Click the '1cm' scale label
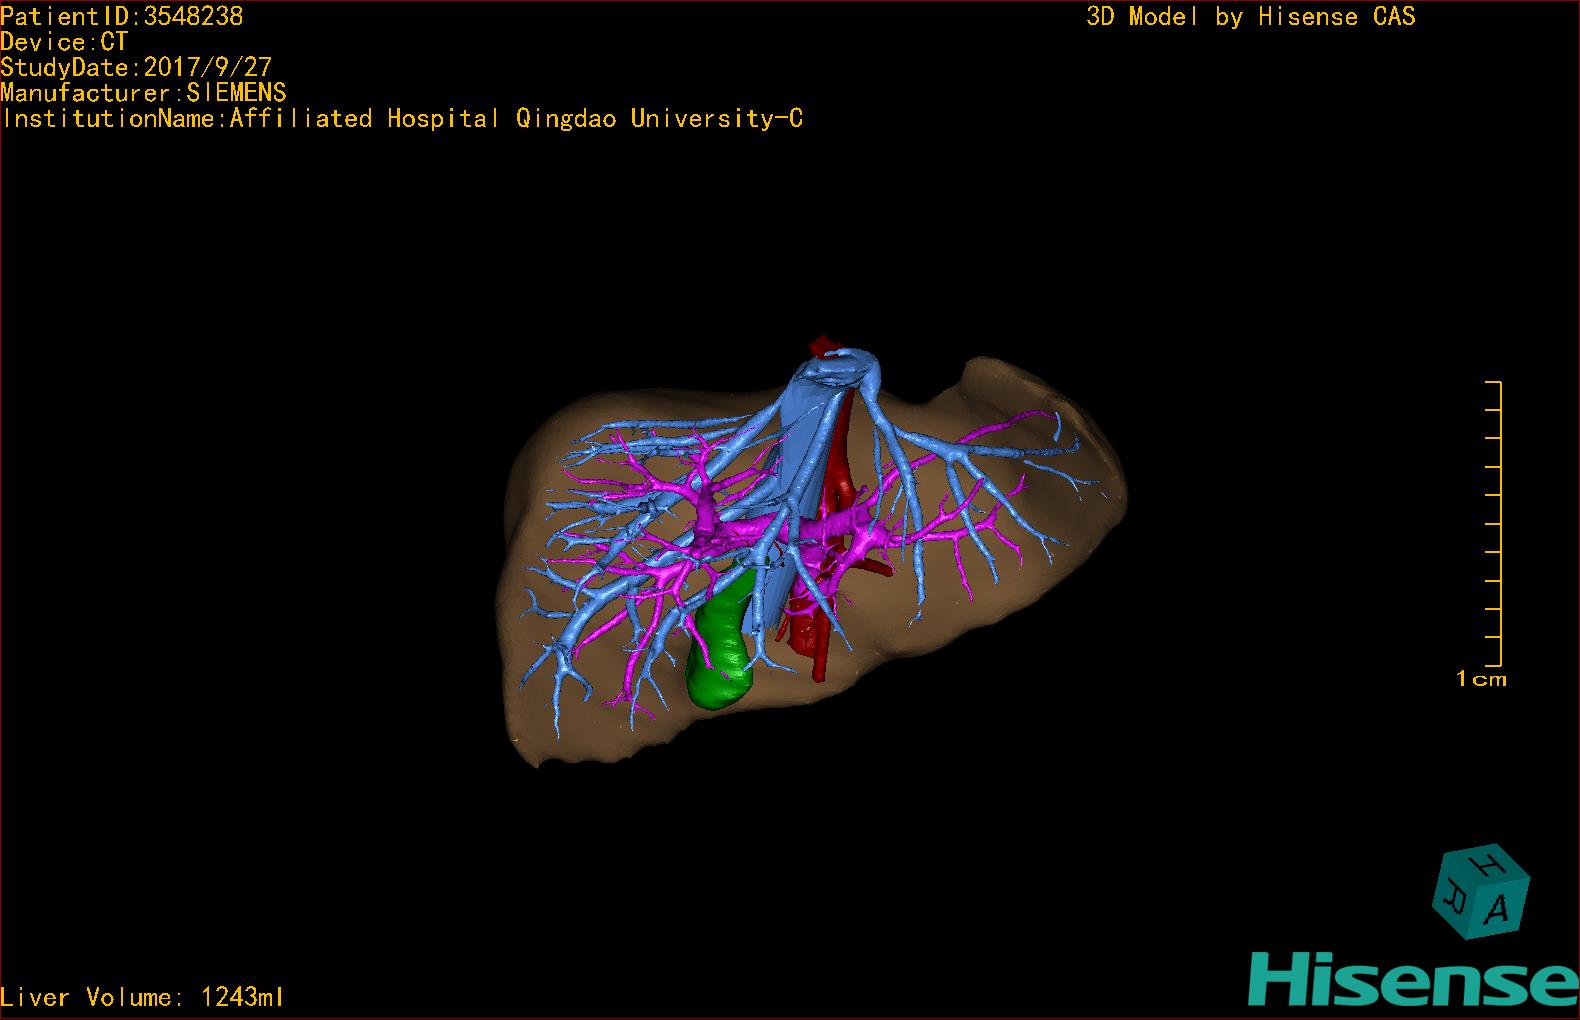 1481,679
